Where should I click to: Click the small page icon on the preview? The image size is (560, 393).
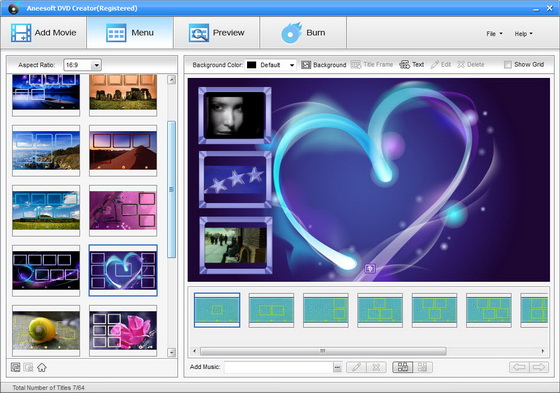point(370,268)
